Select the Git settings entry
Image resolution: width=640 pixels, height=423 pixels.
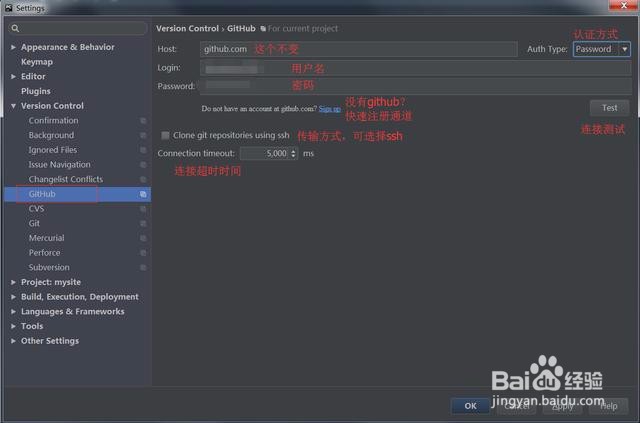tap(34, 223)
